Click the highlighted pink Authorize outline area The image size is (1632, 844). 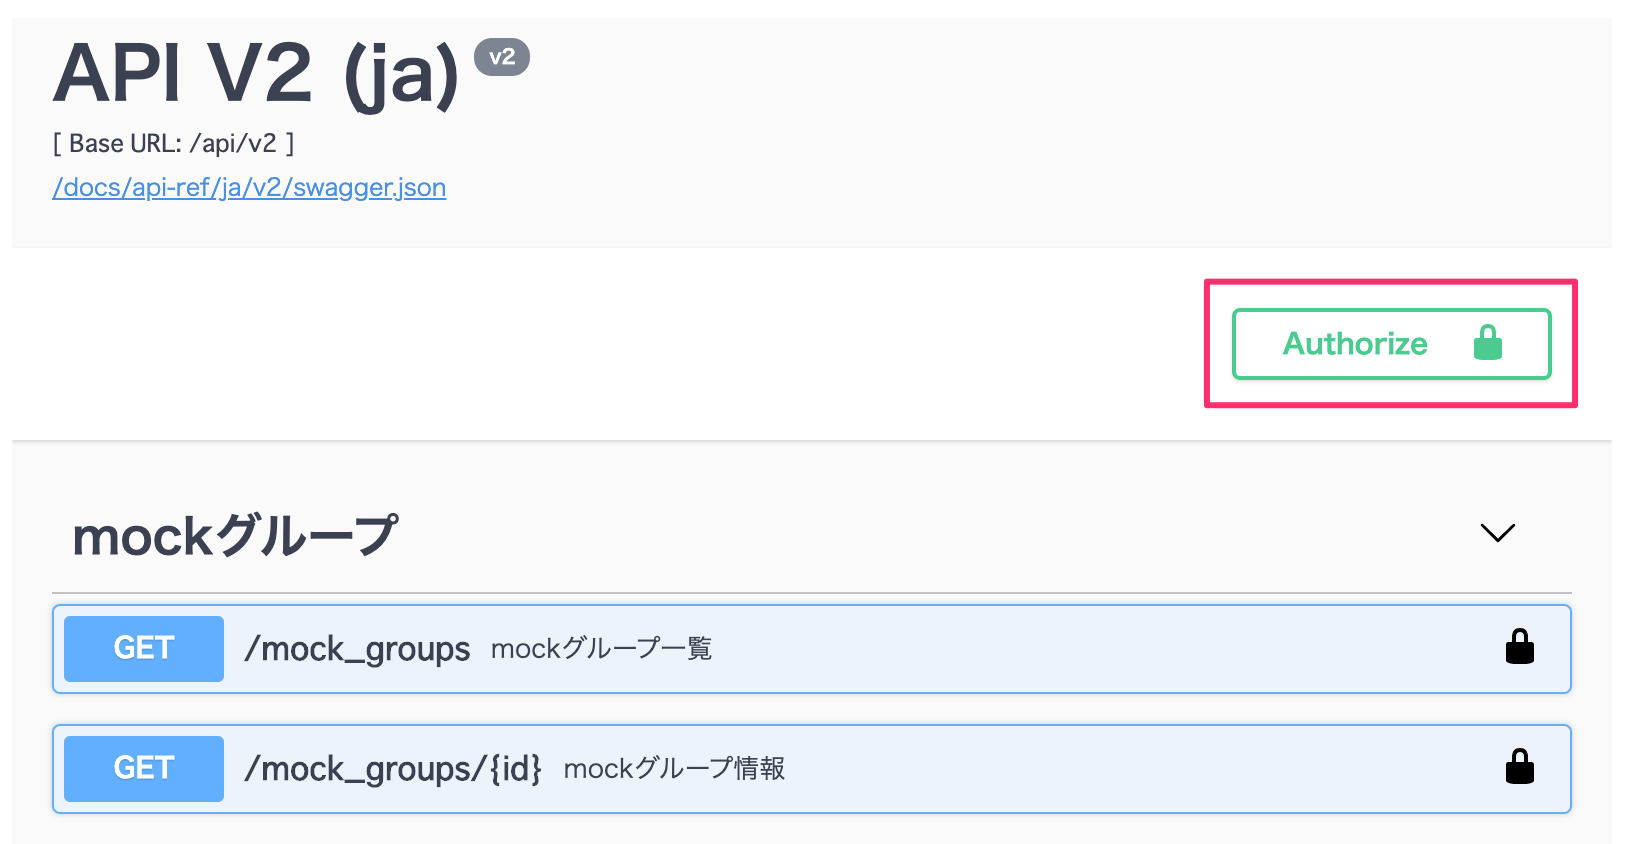1390,343
